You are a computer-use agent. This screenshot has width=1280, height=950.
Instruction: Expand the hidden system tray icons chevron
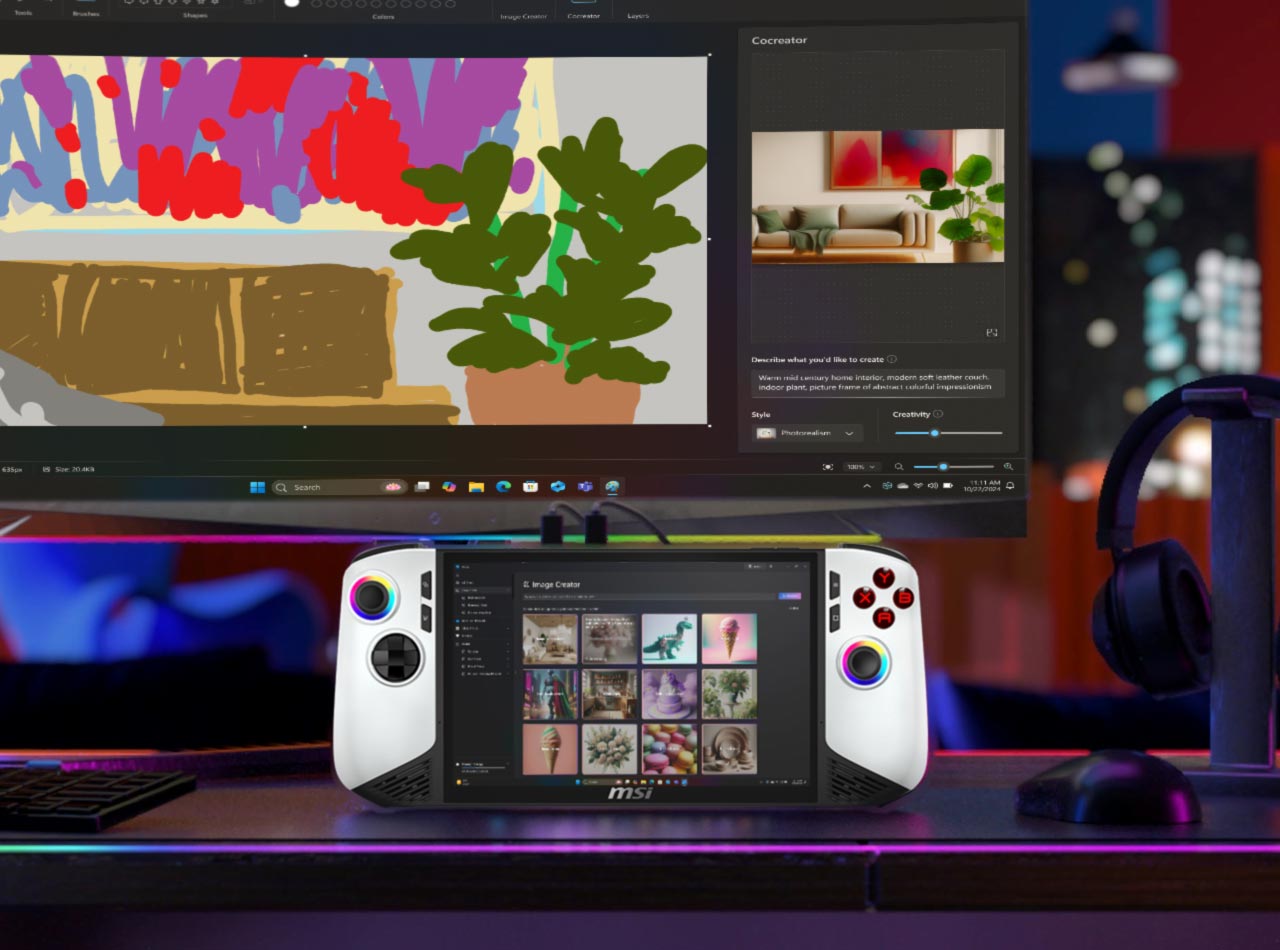(x=867, y=486)
